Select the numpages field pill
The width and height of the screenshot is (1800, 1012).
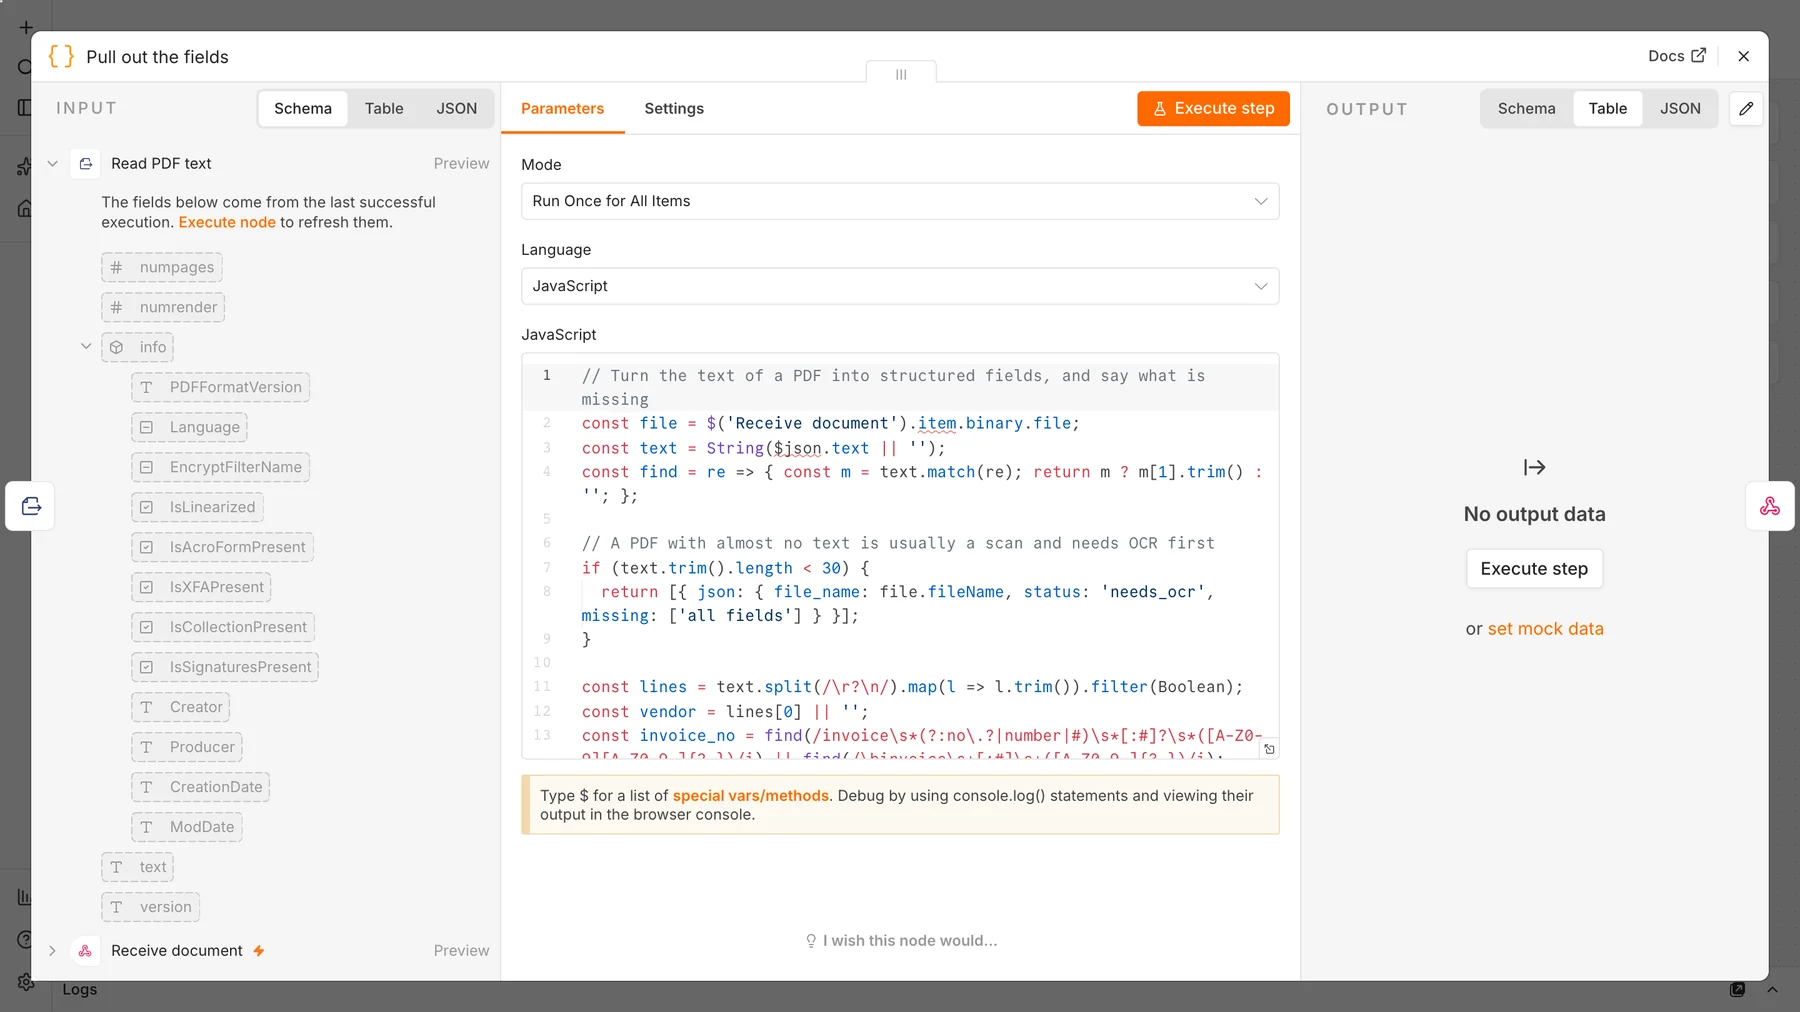coord(162,267)
